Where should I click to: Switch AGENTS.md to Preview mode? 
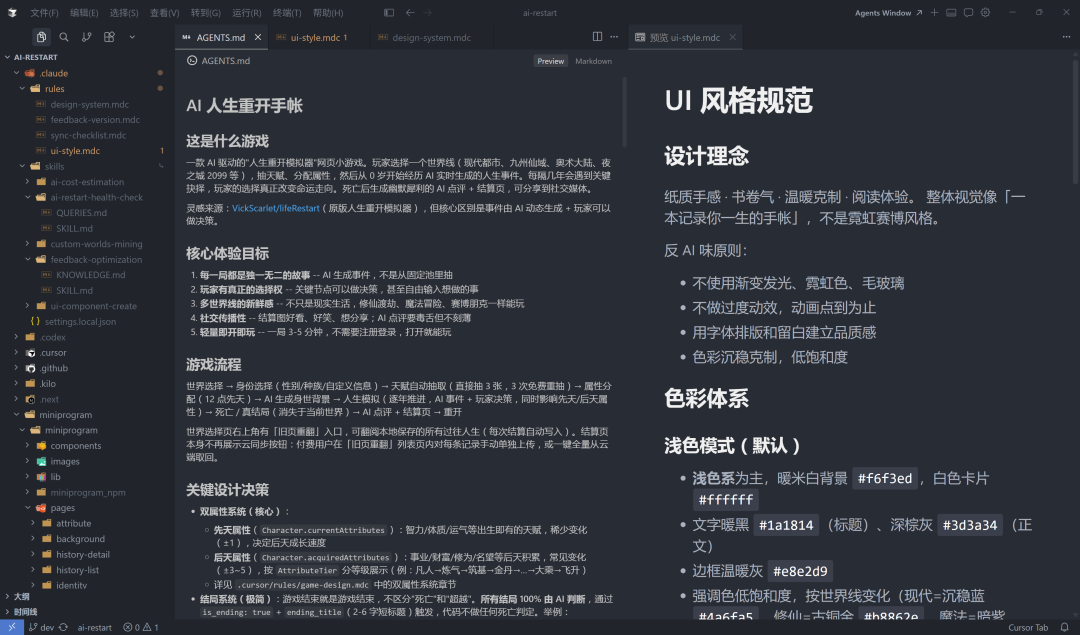[550, 61]
